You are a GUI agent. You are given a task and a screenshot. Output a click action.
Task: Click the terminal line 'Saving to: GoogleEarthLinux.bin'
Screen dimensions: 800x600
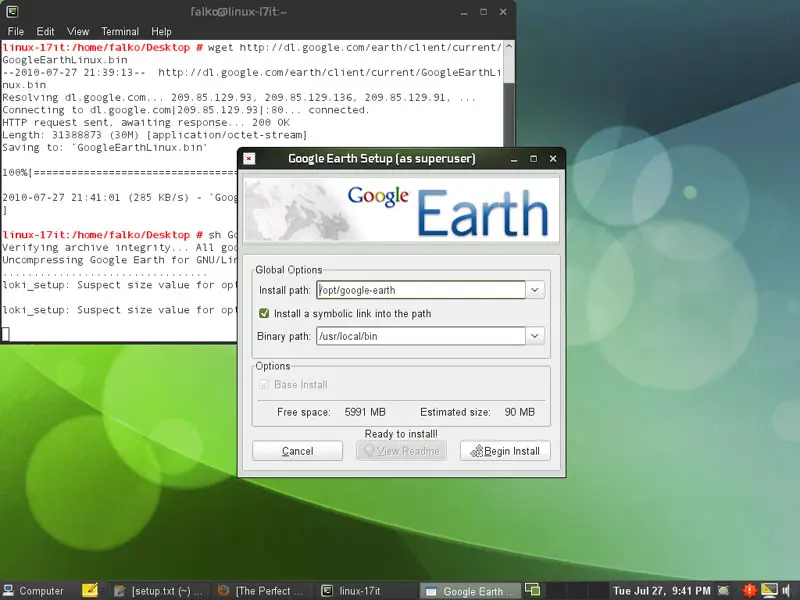(105, 147)
